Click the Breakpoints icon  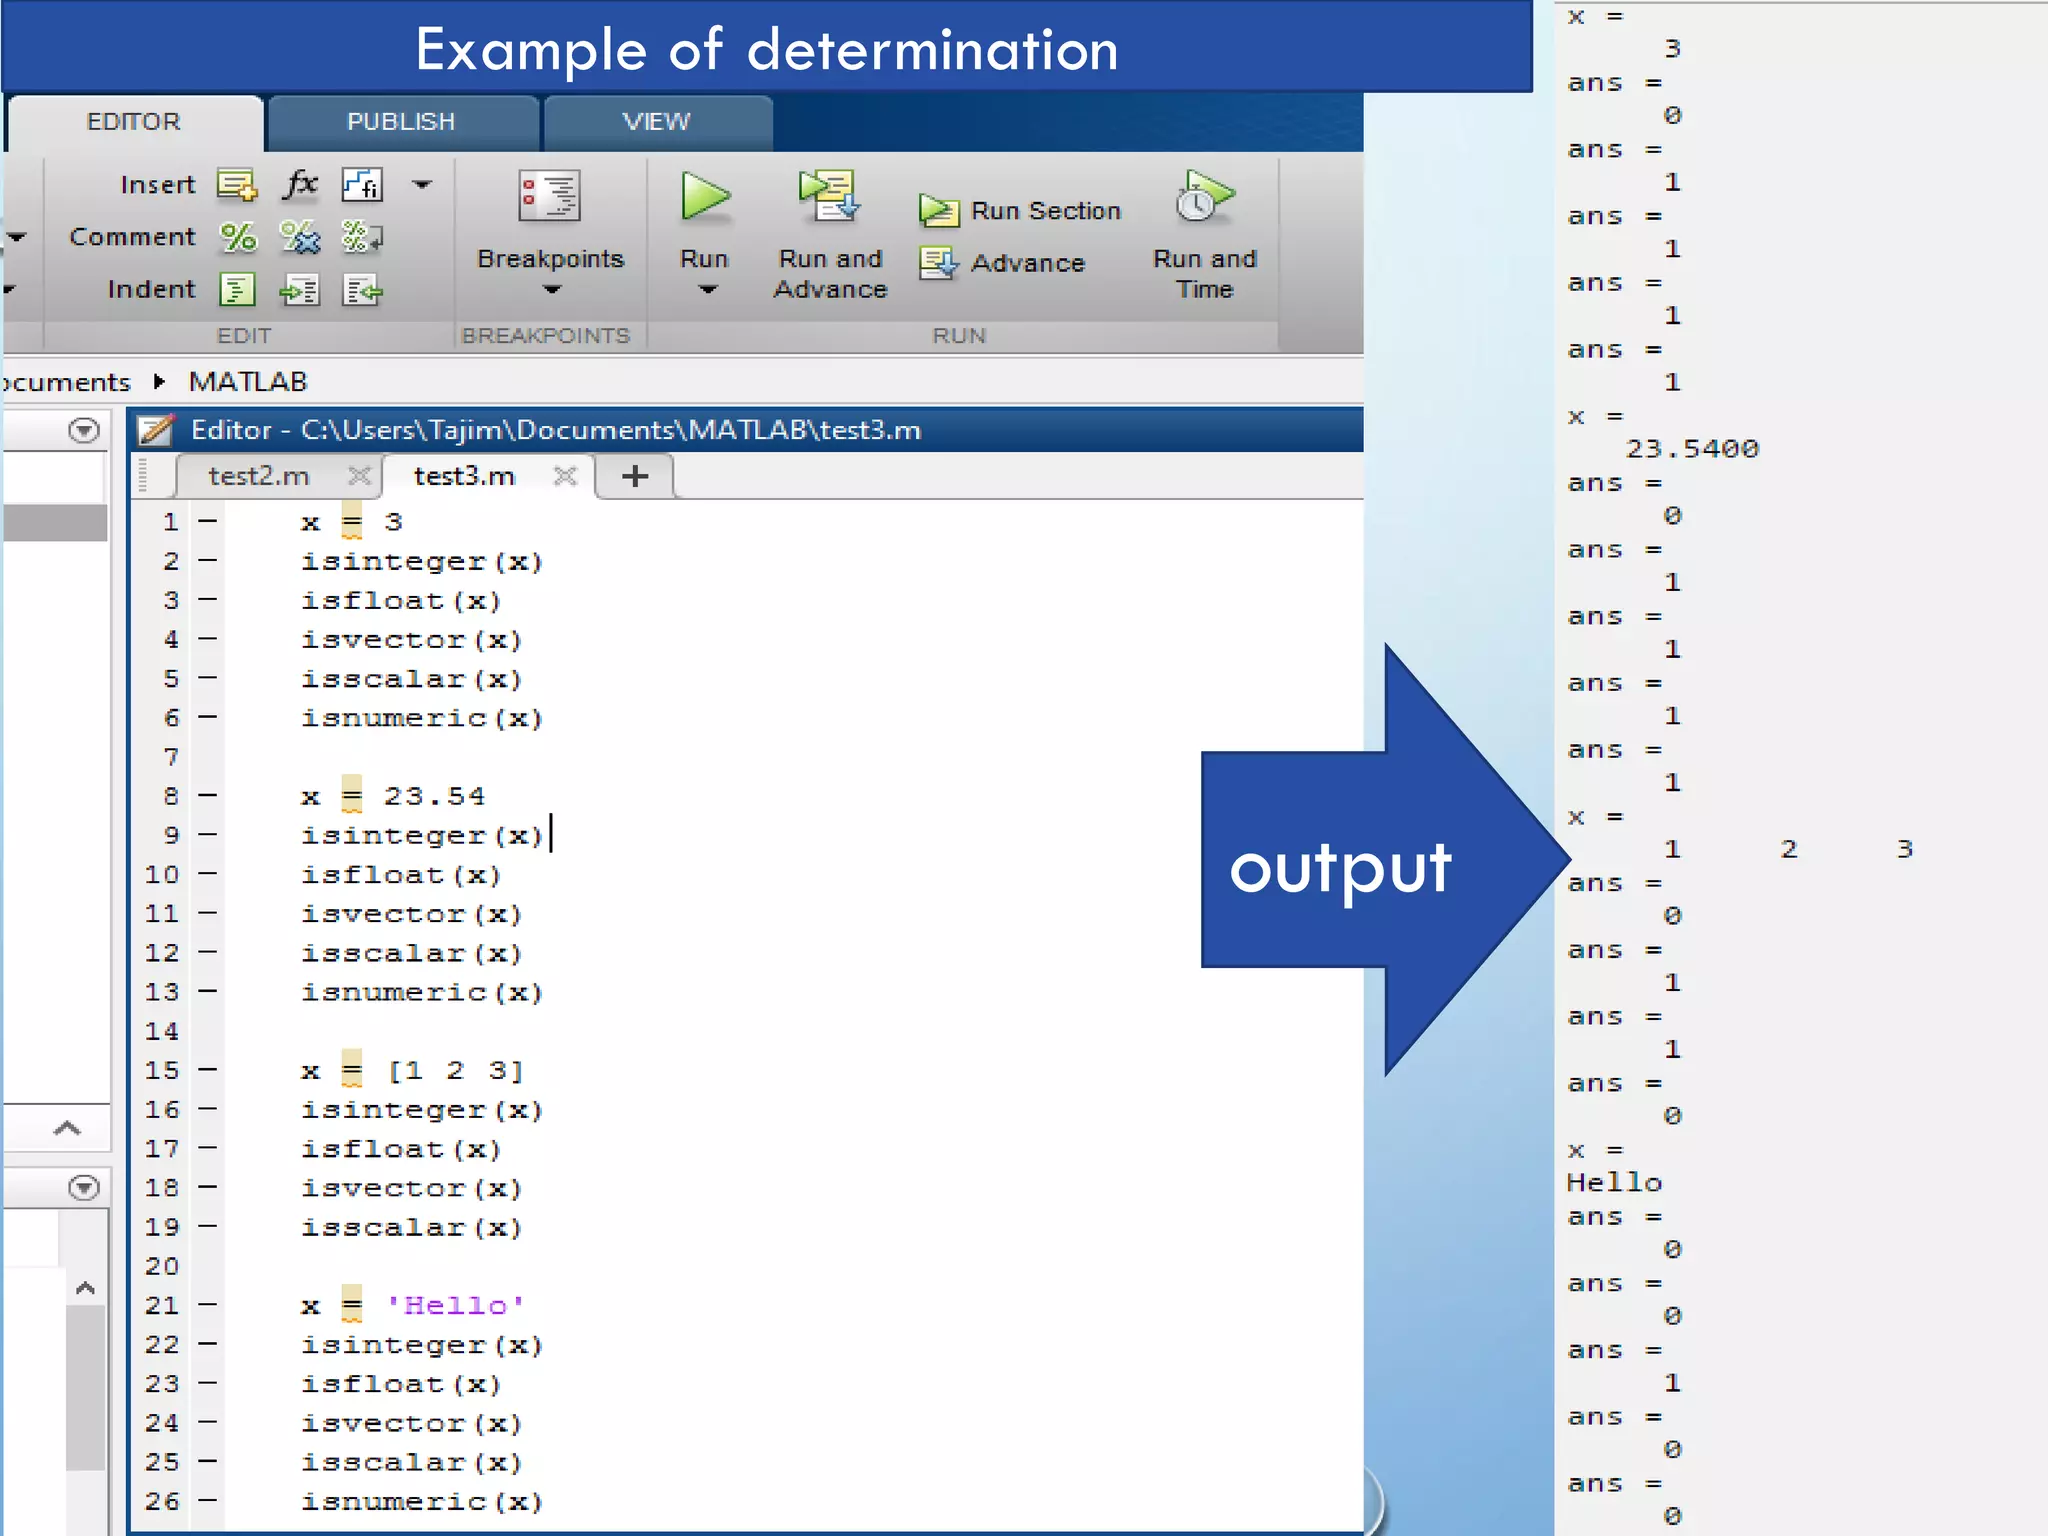tap(549, 196)
